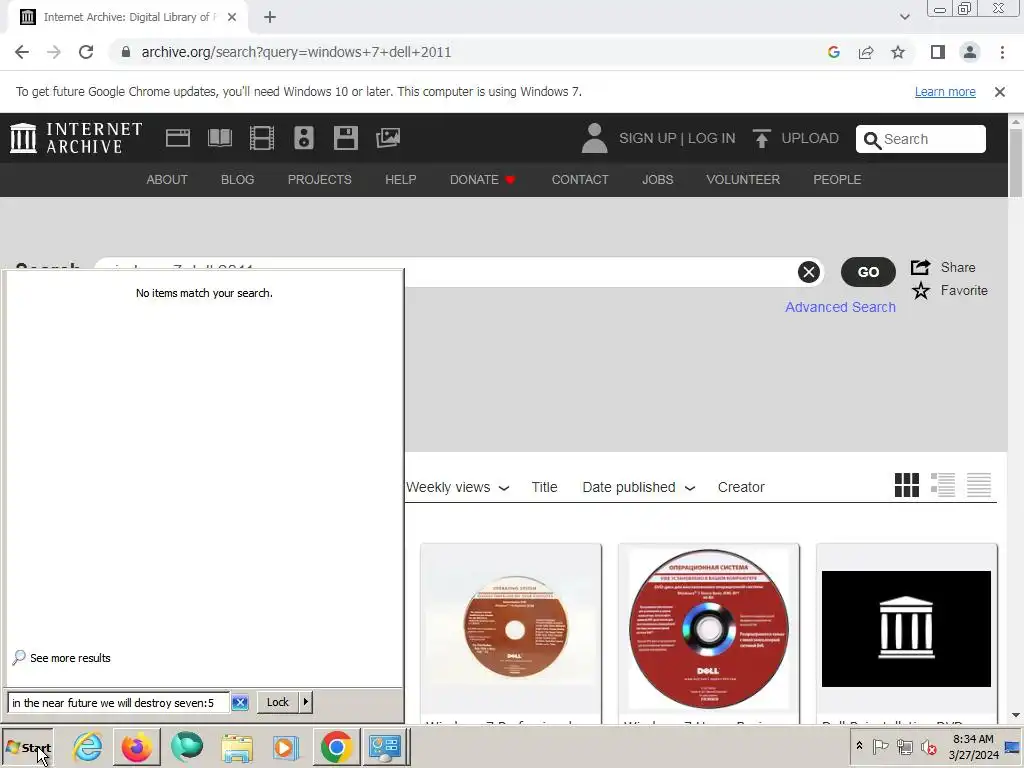Open the Chrome side panel
The height and width of the screenshot is (768, 1024).
tap(938, 52)
